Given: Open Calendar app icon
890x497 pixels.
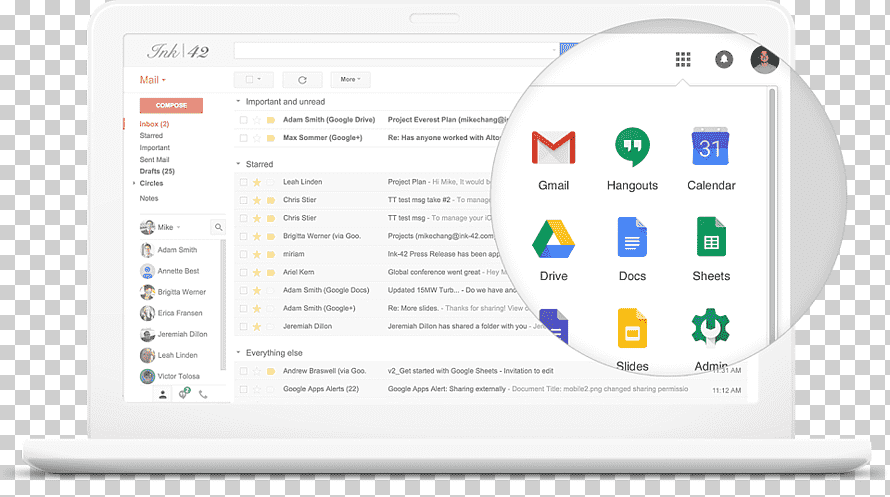Looking at the screenshot, I should [711, 160].
